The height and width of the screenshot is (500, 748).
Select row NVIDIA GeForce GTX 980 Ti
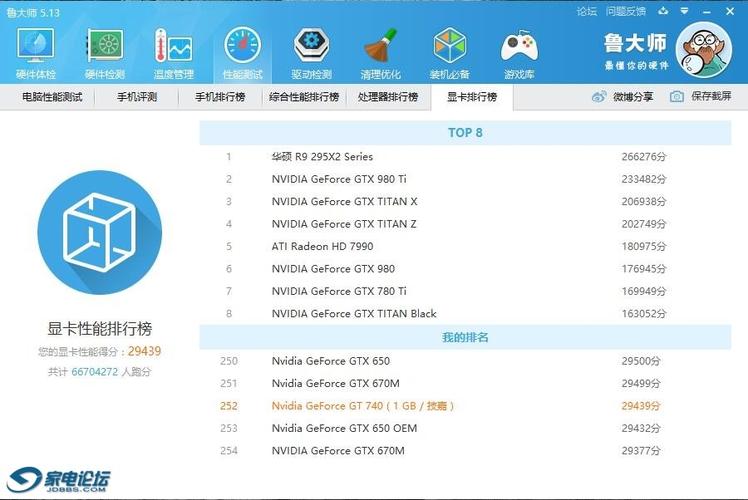point(465,179)
